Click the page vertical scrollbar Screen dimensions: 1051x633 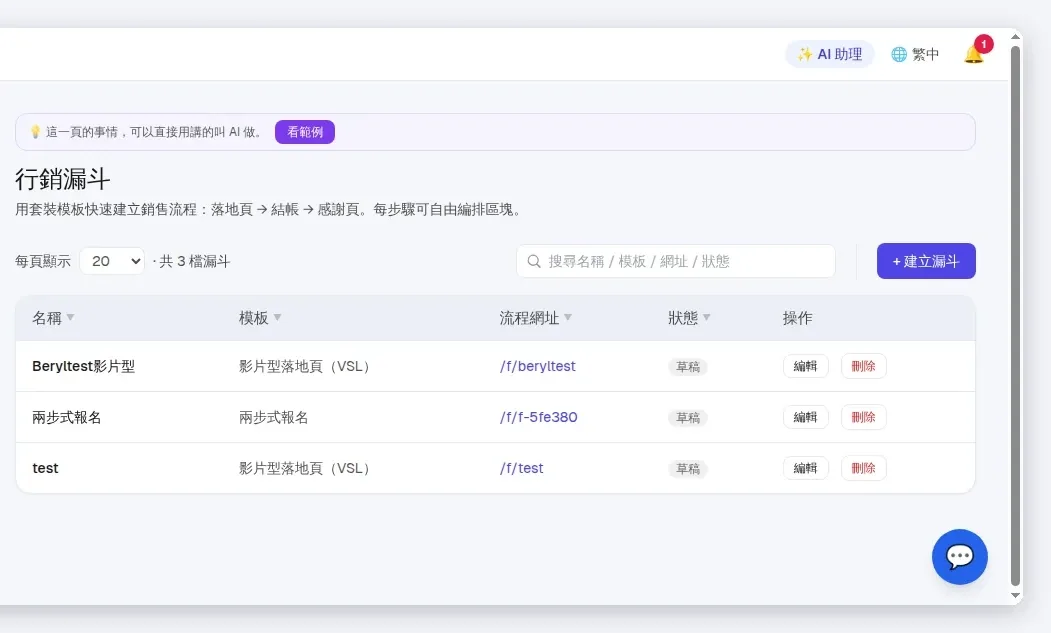click(1015, 315)
